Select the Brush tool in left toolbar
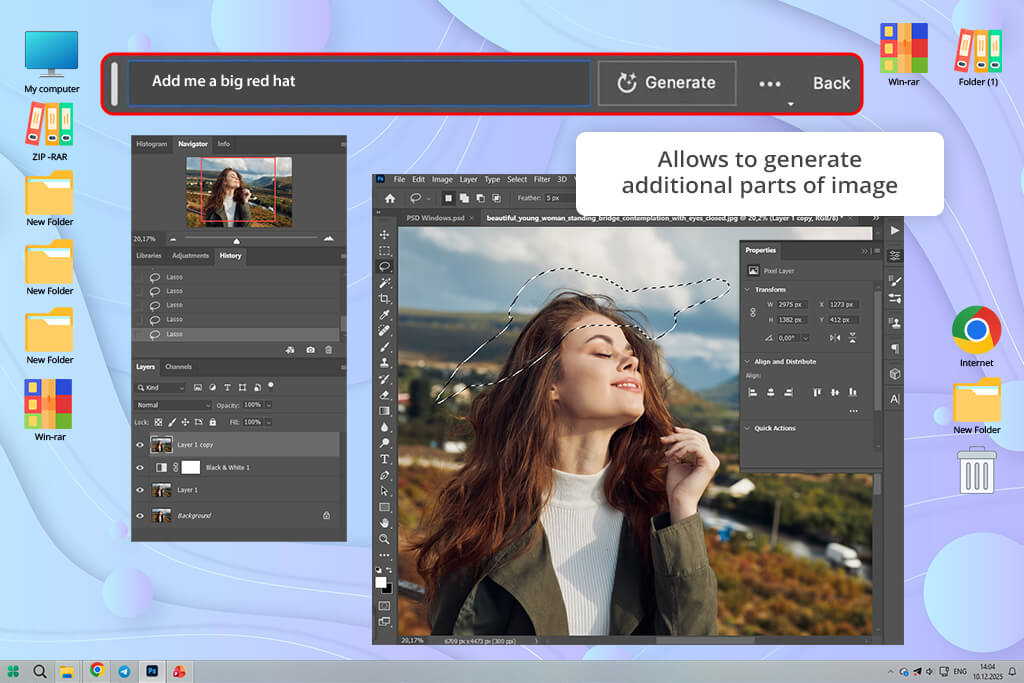The width and height of the screenshot is (1024, 683). click(x=384, y=347)
